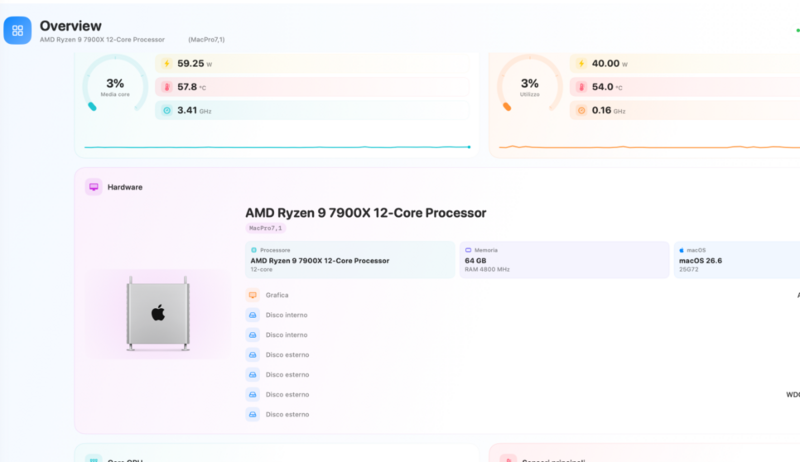The image size is (800, 462).
Task: Click the RAM 4800 MHz text
Action: coord(487,269)
